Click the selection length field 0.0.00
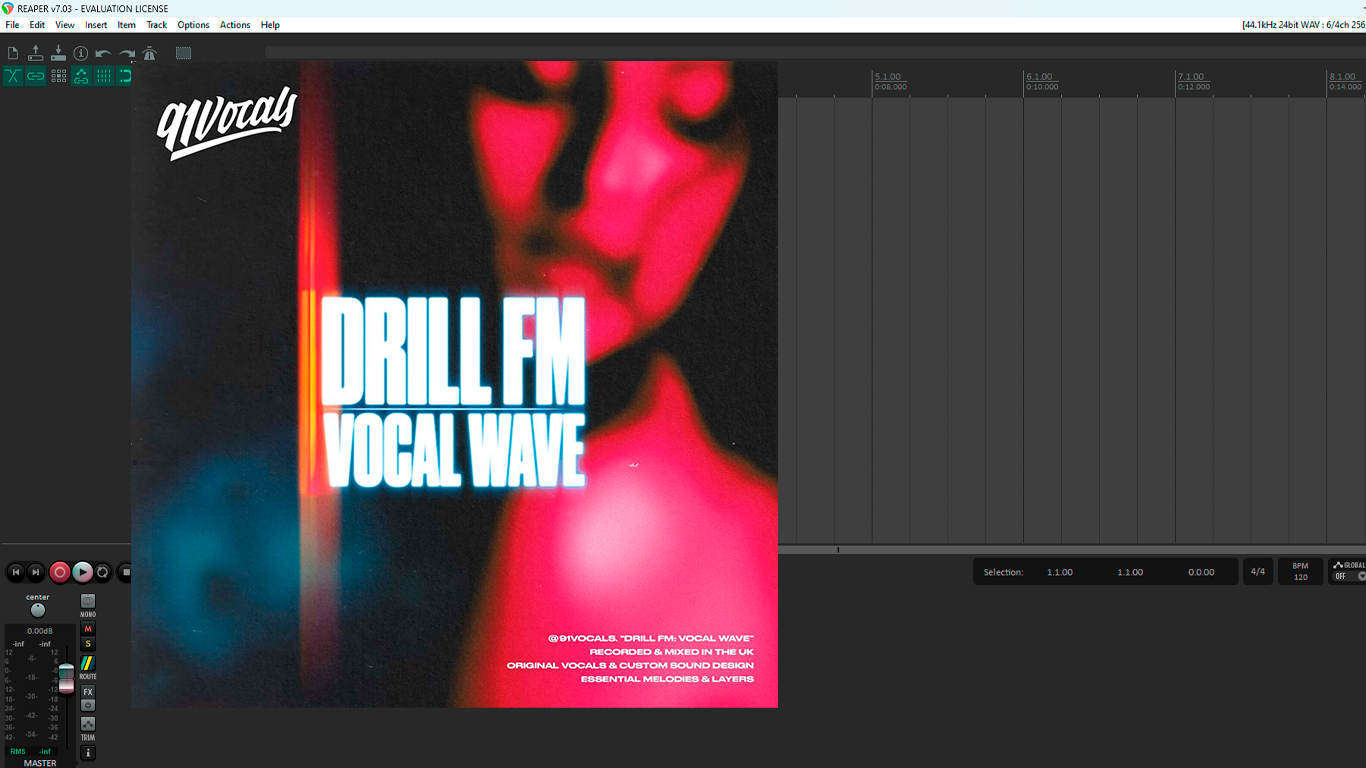The height and width of the screenshot is (768, 1366). [1201, 572]
